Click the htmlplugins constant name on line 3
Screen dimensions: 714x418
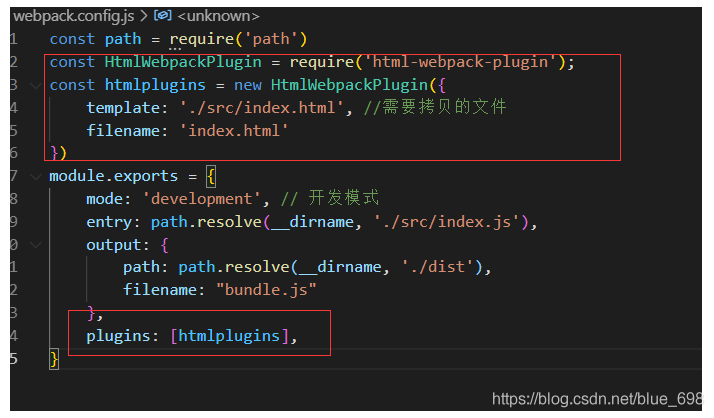pos(155,85)
